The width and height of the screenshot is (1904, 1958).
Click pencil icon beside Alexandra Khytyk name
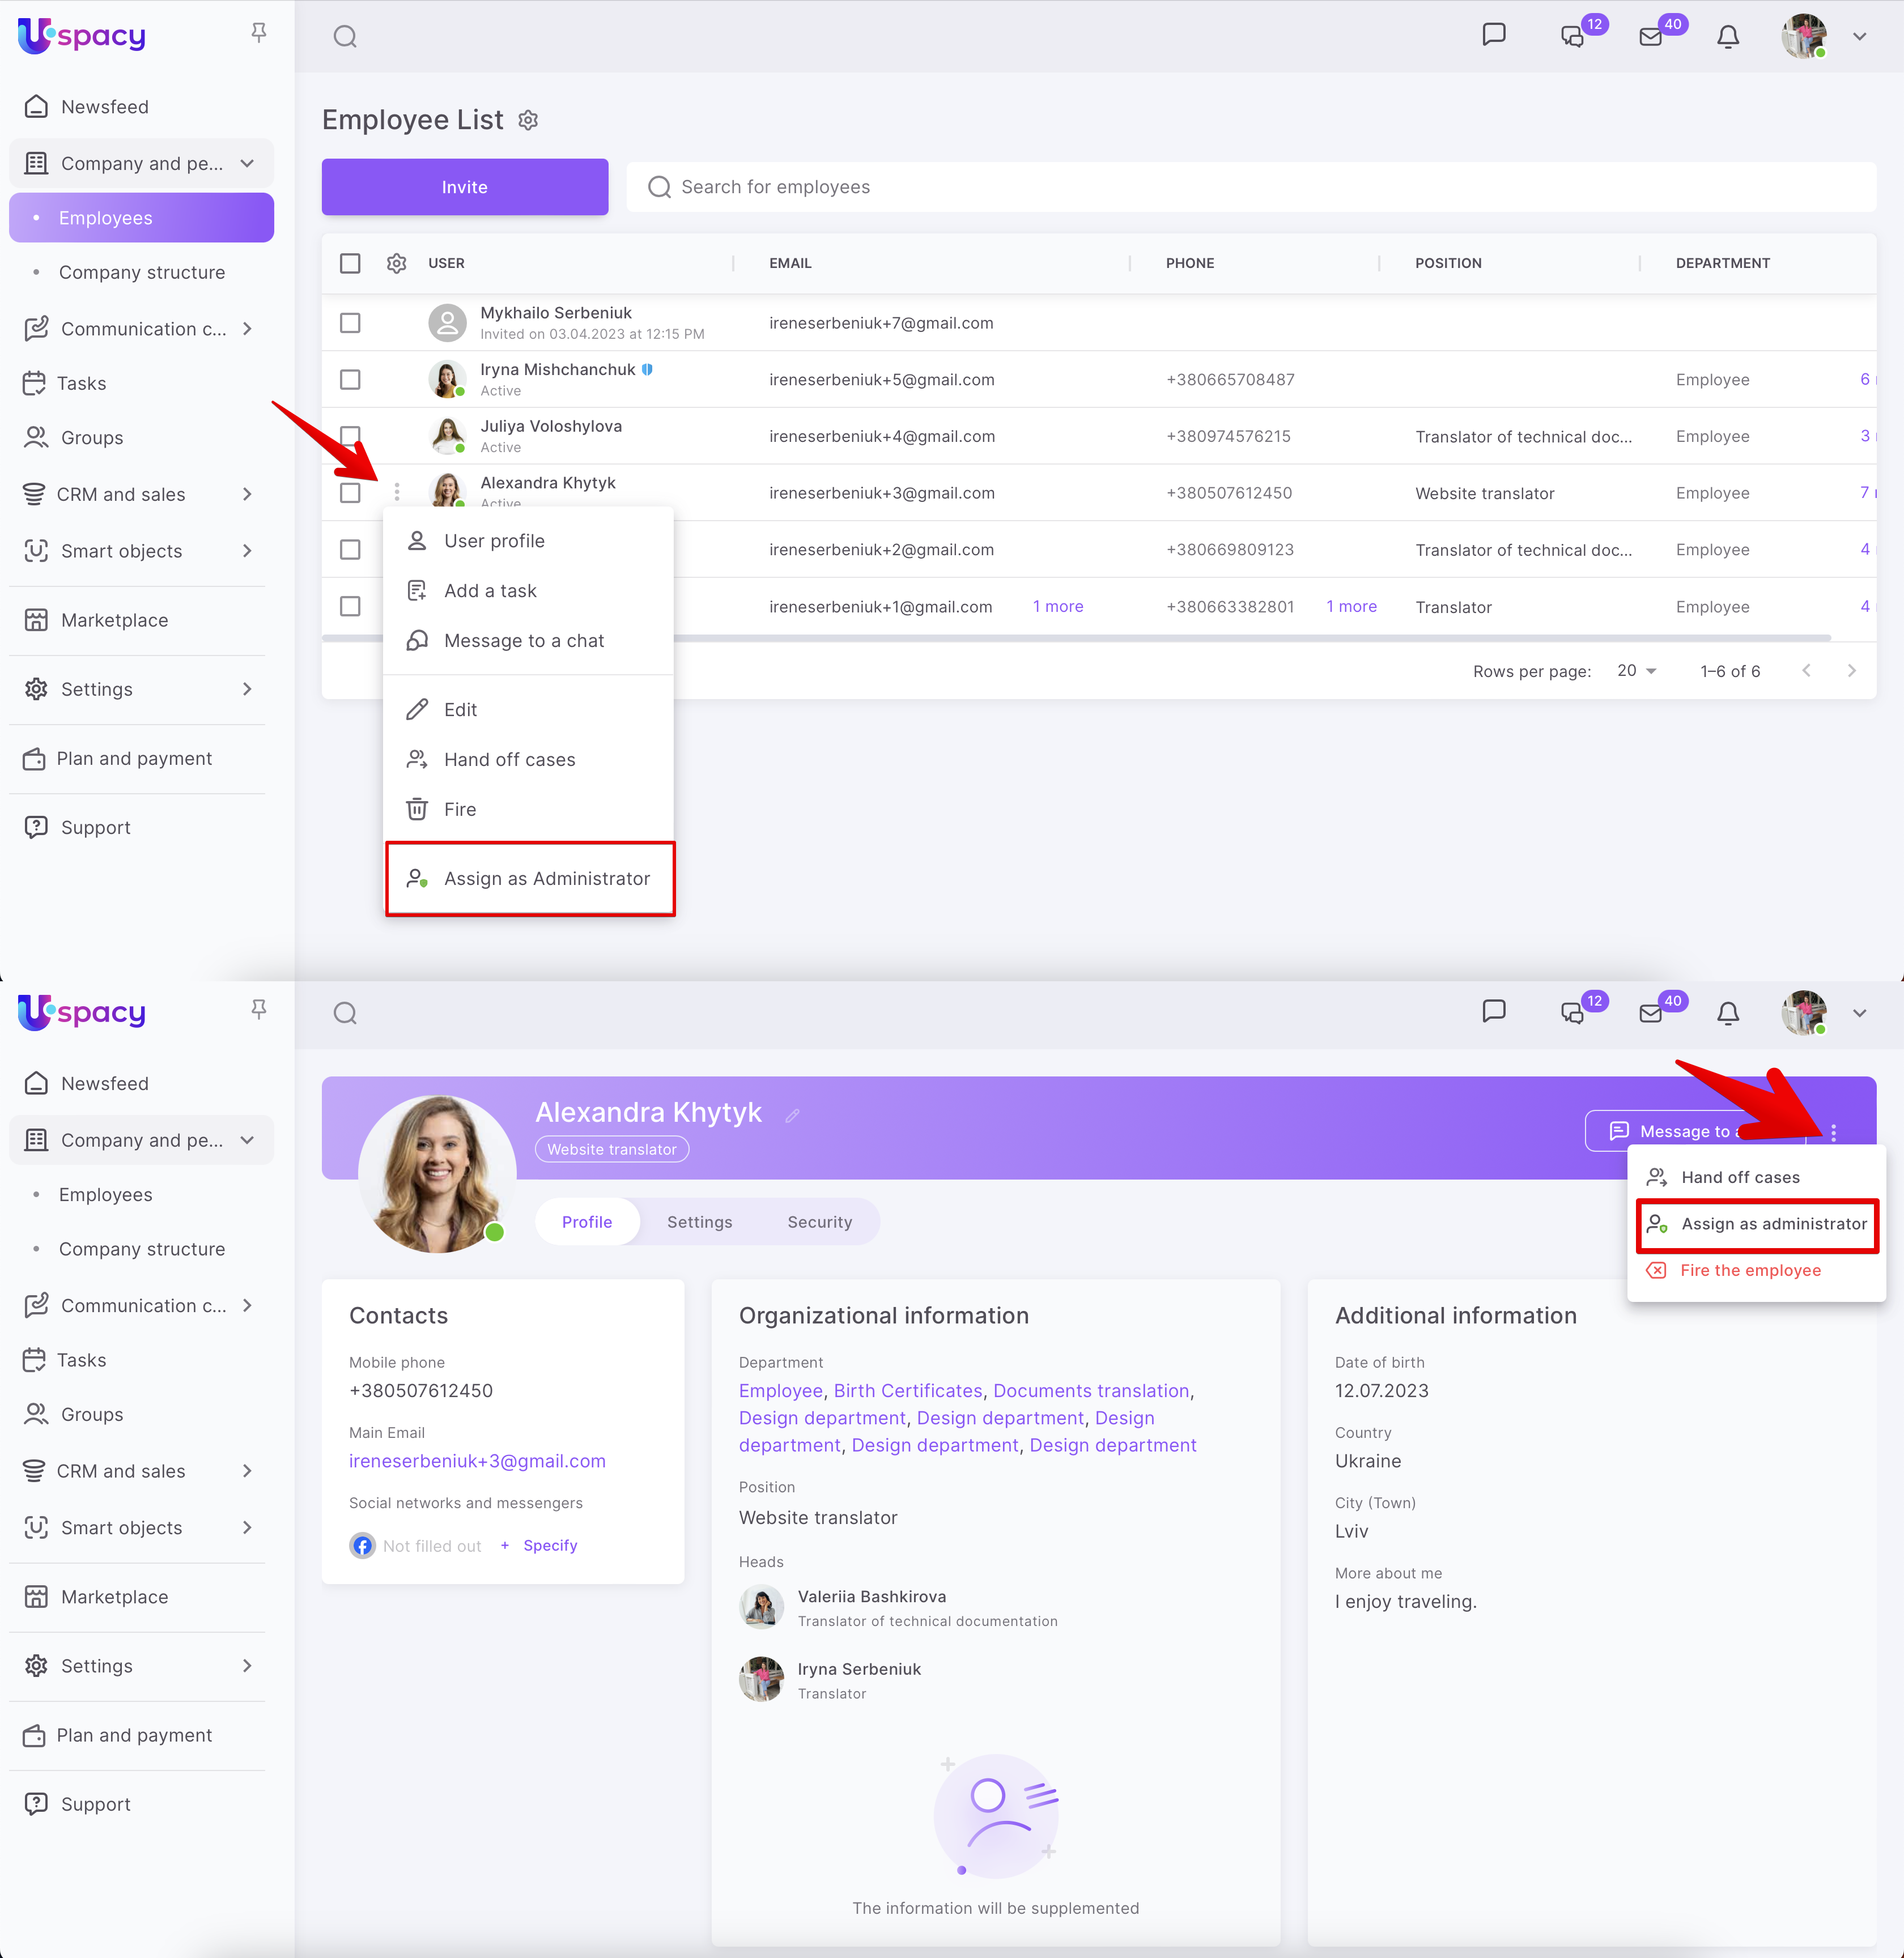(792, 1115)
